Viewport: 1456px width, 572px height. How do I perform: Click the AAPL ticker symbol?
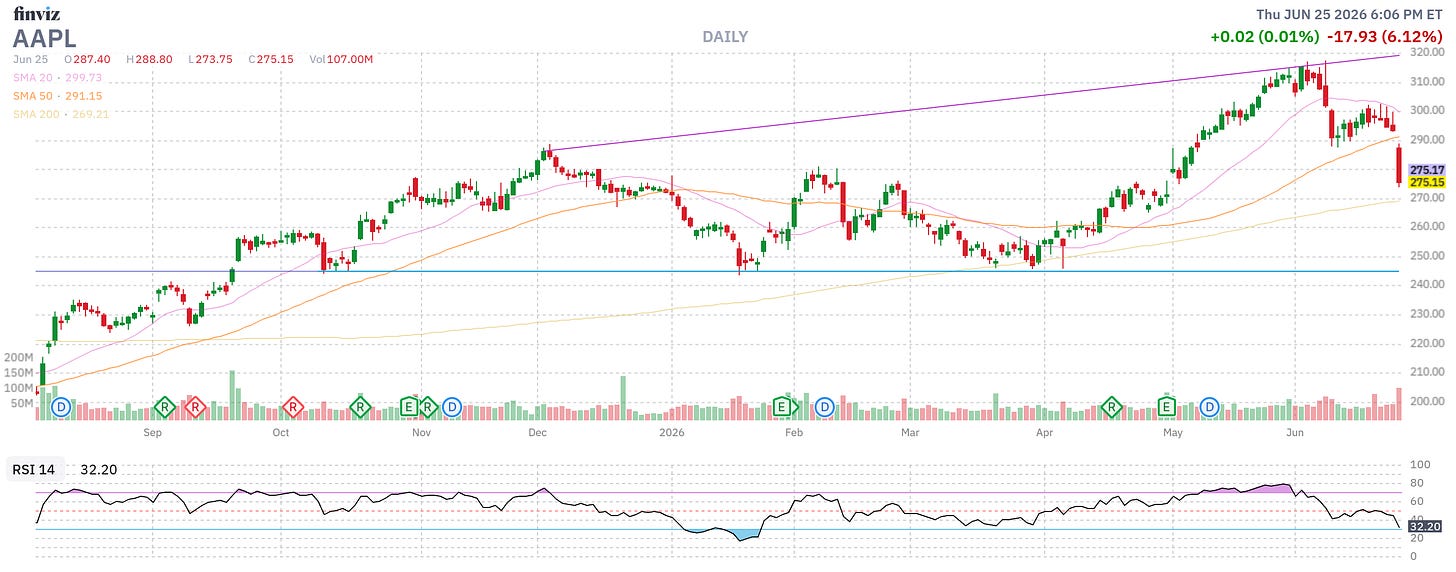(x=43, y=39)
